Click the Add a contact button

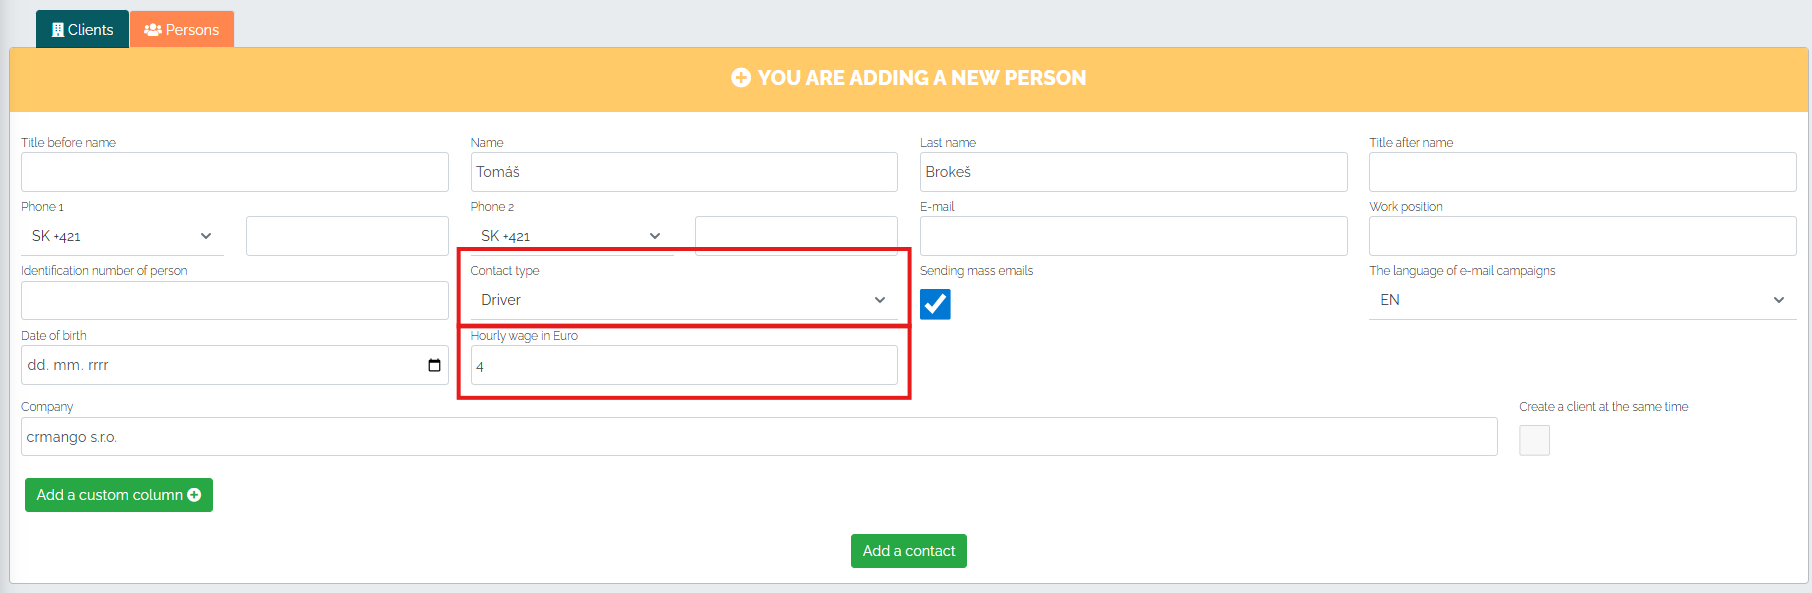point(909,551)
